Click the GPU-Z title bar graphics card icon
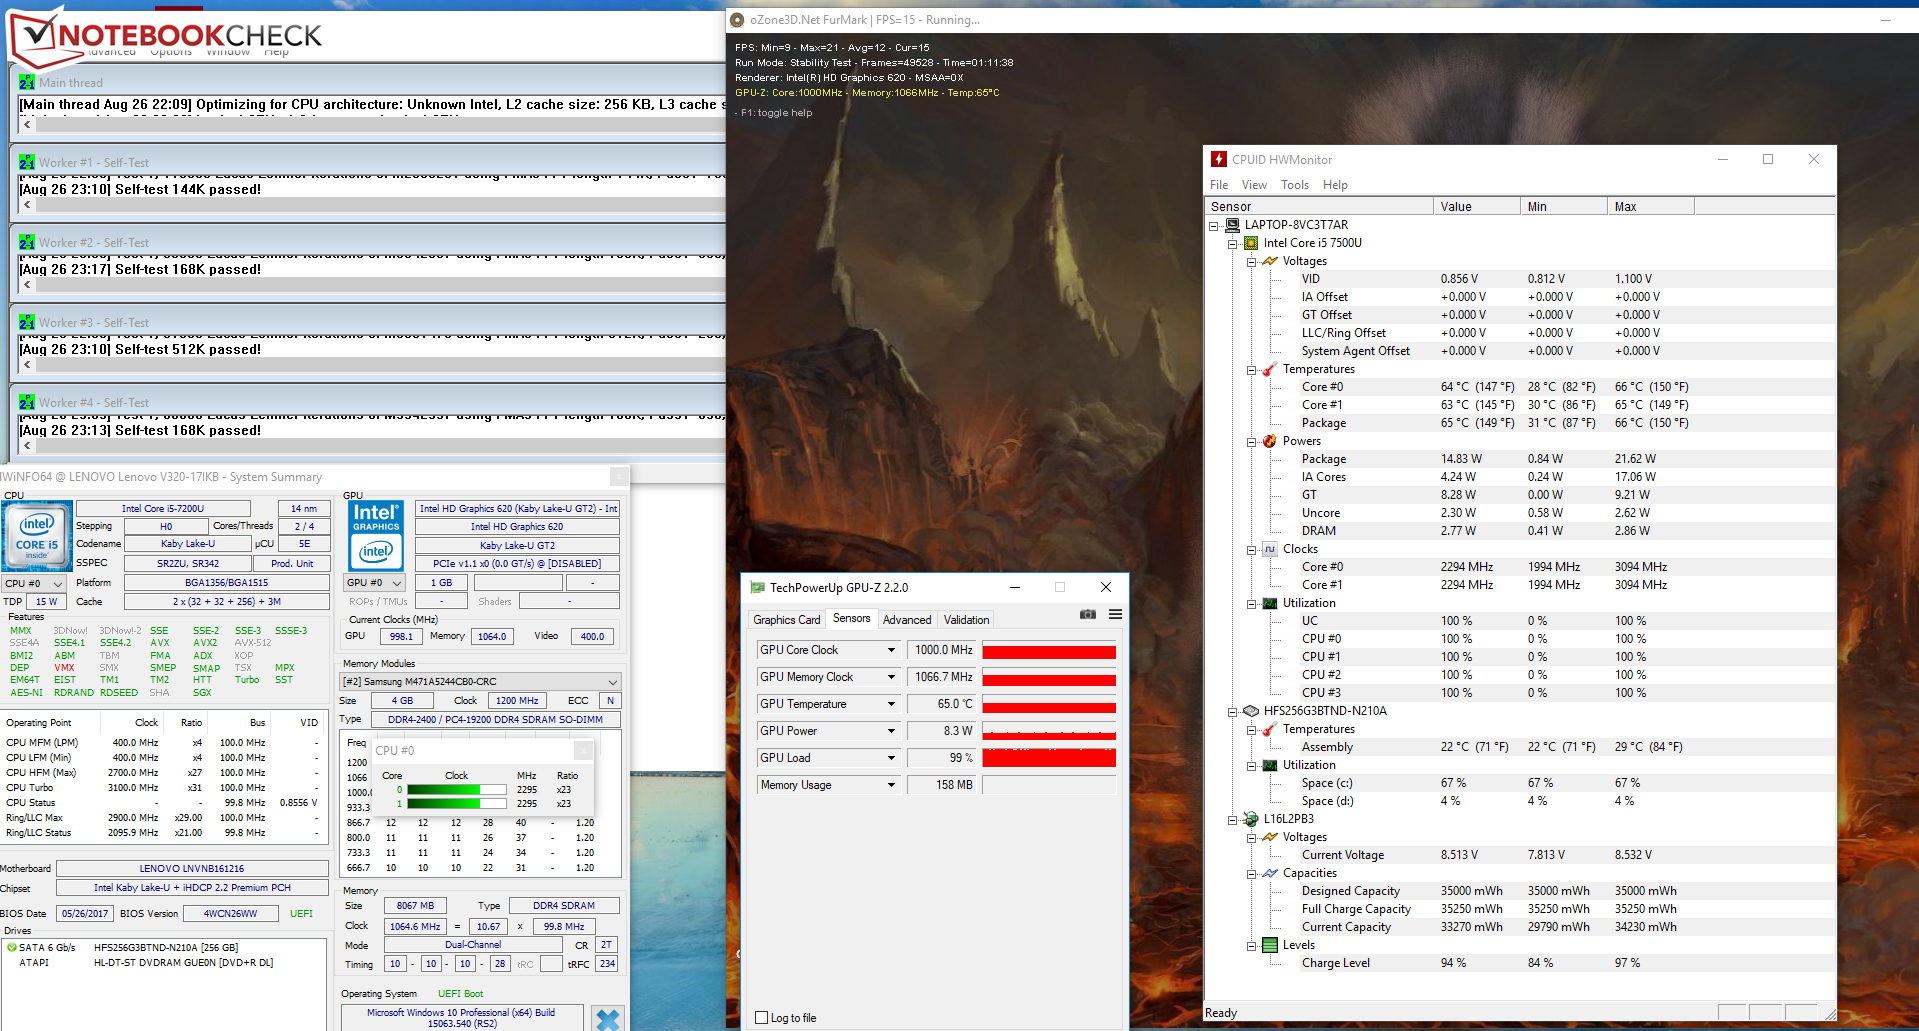The width and height of the screenshot is (1919, 1031). click(x=757, y=587)
